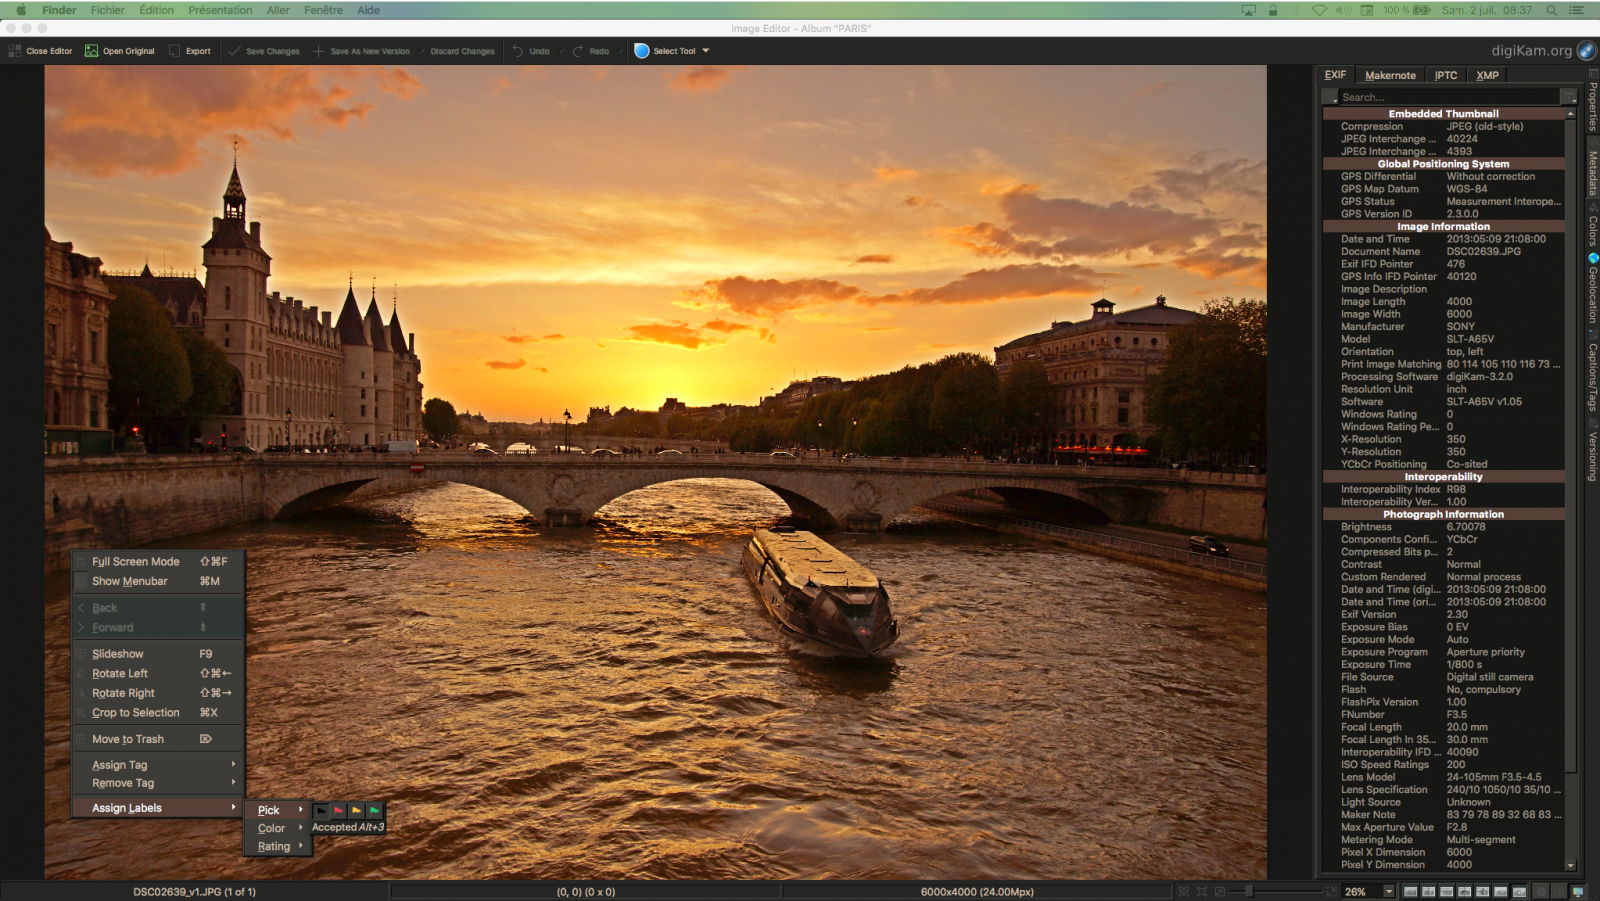Open the Select Tool dropdown
The height and width of the screenshot is (901, 1600).
point(703,51)
